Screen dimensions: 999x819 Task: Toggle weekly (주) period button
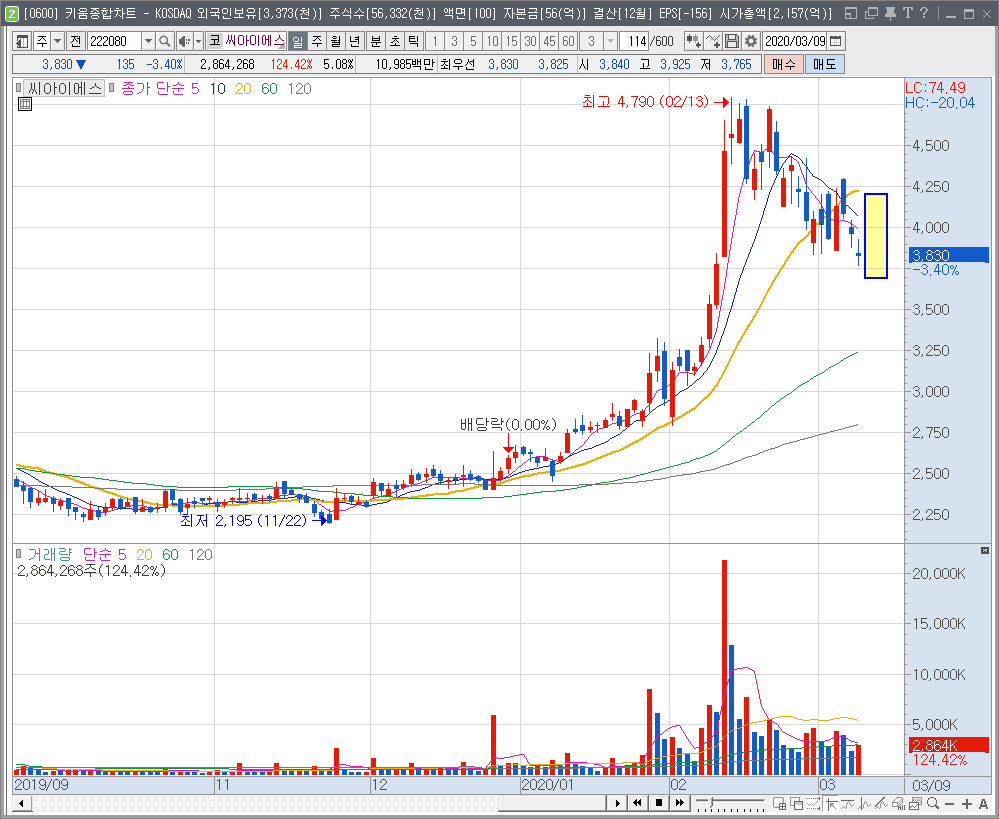point(317,41)
